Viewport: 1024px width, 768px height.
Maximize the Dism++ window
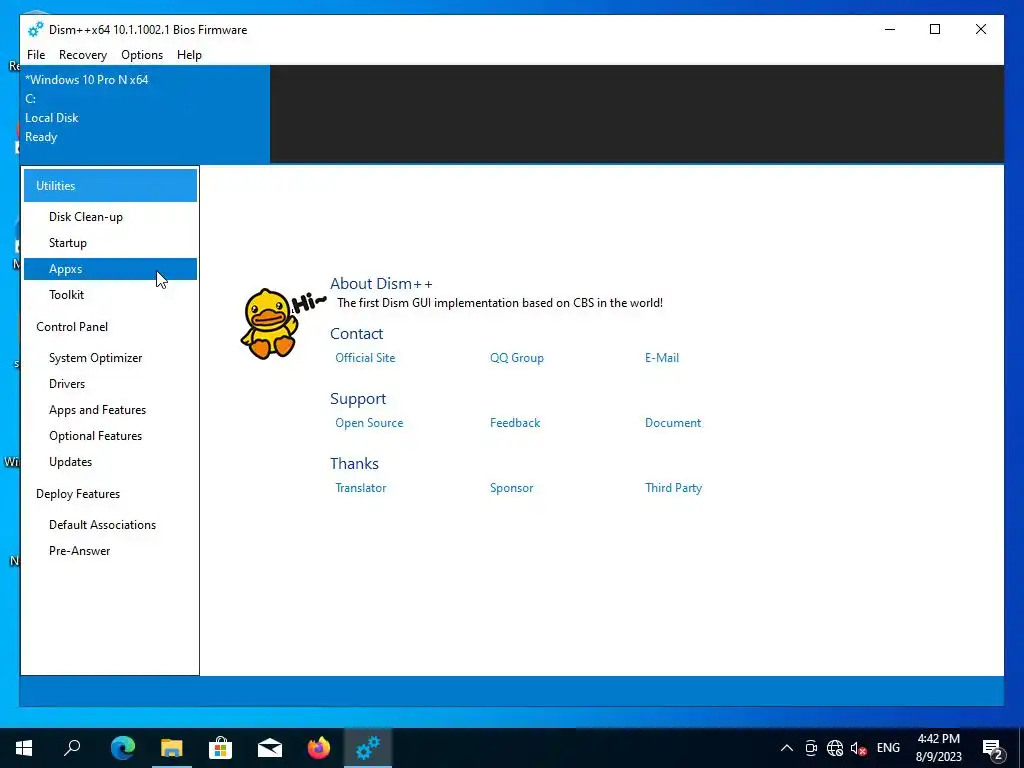click(x=935, y=29)
